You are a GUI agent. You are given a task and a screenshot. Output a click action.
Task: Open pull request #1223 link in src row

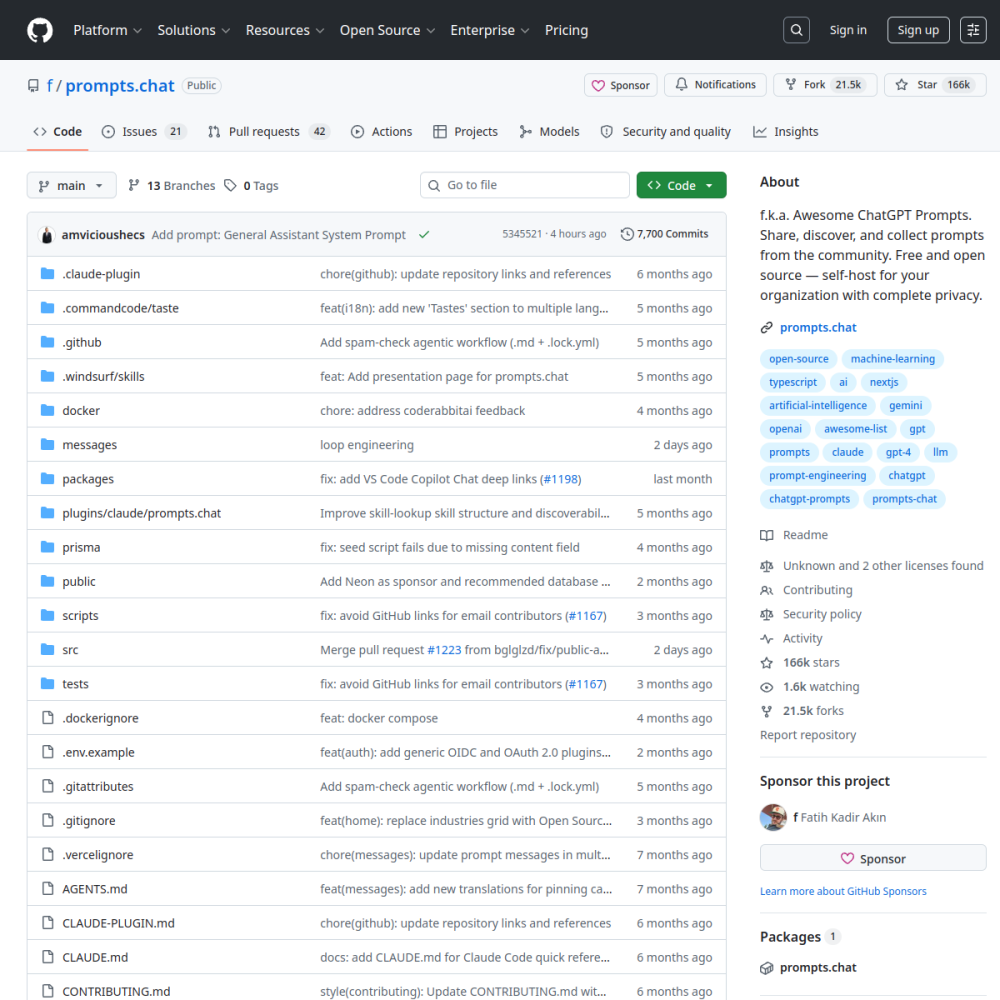click(x=444, y=649)
